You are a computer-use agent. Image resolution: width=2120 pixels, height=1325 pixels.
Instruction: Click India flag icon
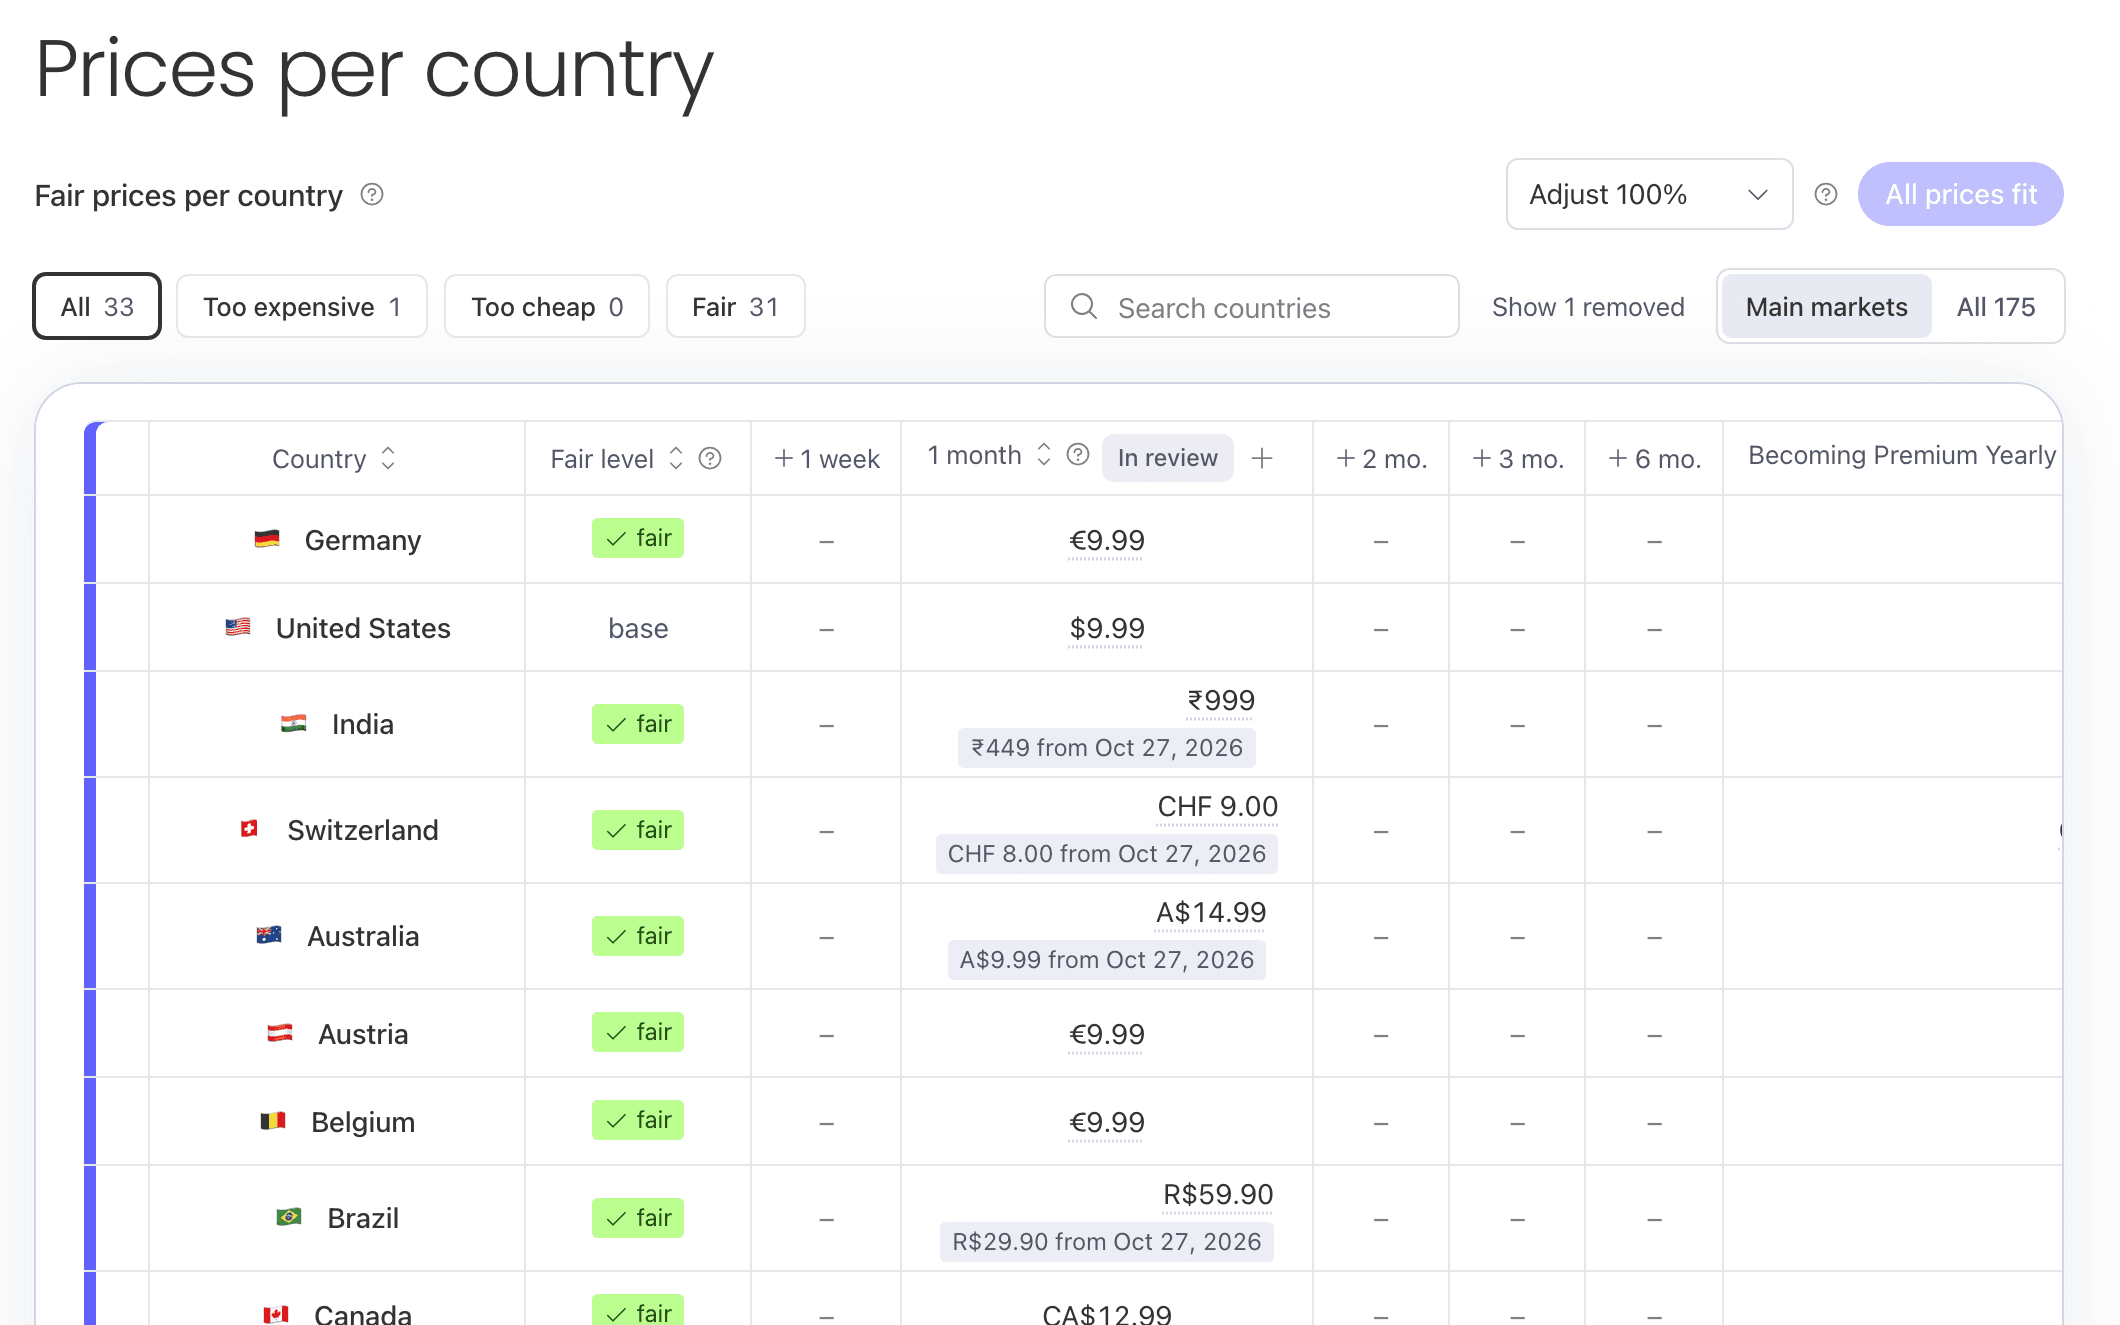pyautogui.click(x=294, y=723)
